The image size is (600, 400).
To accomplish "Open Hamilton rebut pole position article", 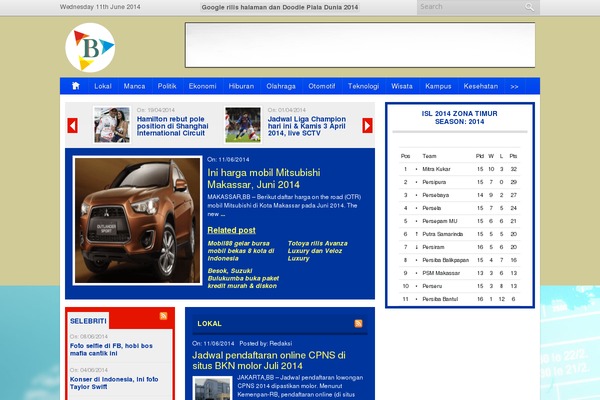I will coord(173,126).
